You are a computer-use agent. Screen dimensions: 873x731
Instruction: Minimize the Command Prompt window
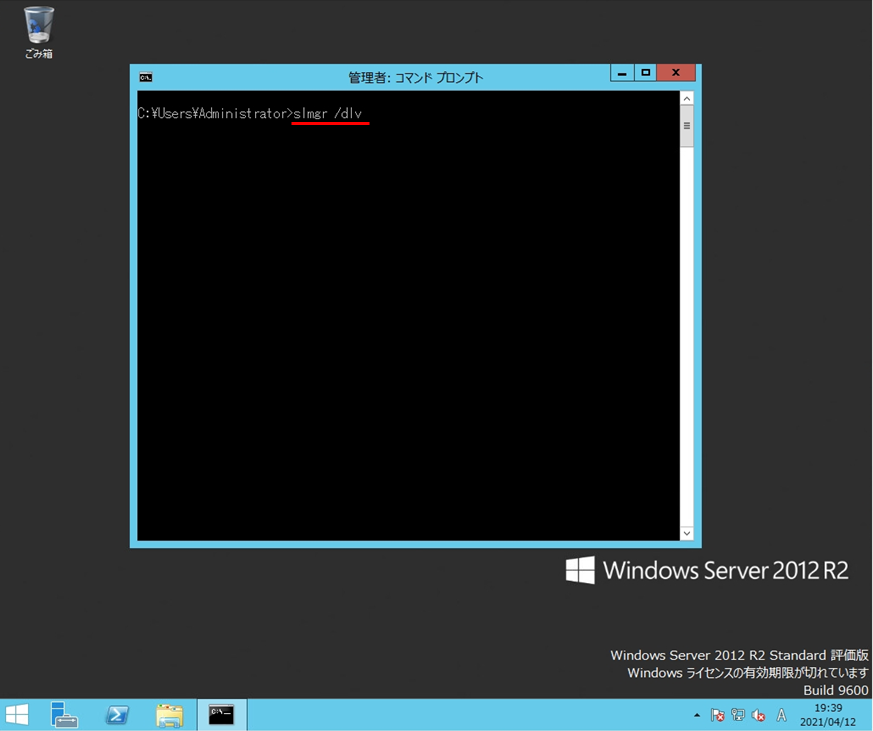coord(622,73)
